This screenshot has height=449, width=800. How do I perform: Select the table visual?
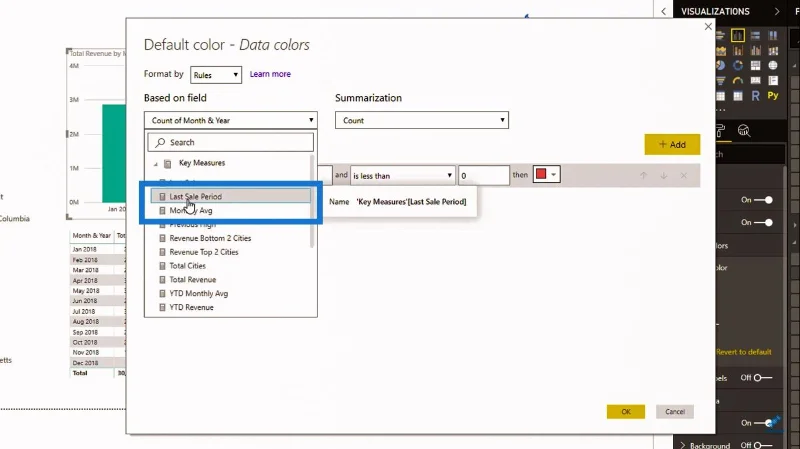(720, 96)
